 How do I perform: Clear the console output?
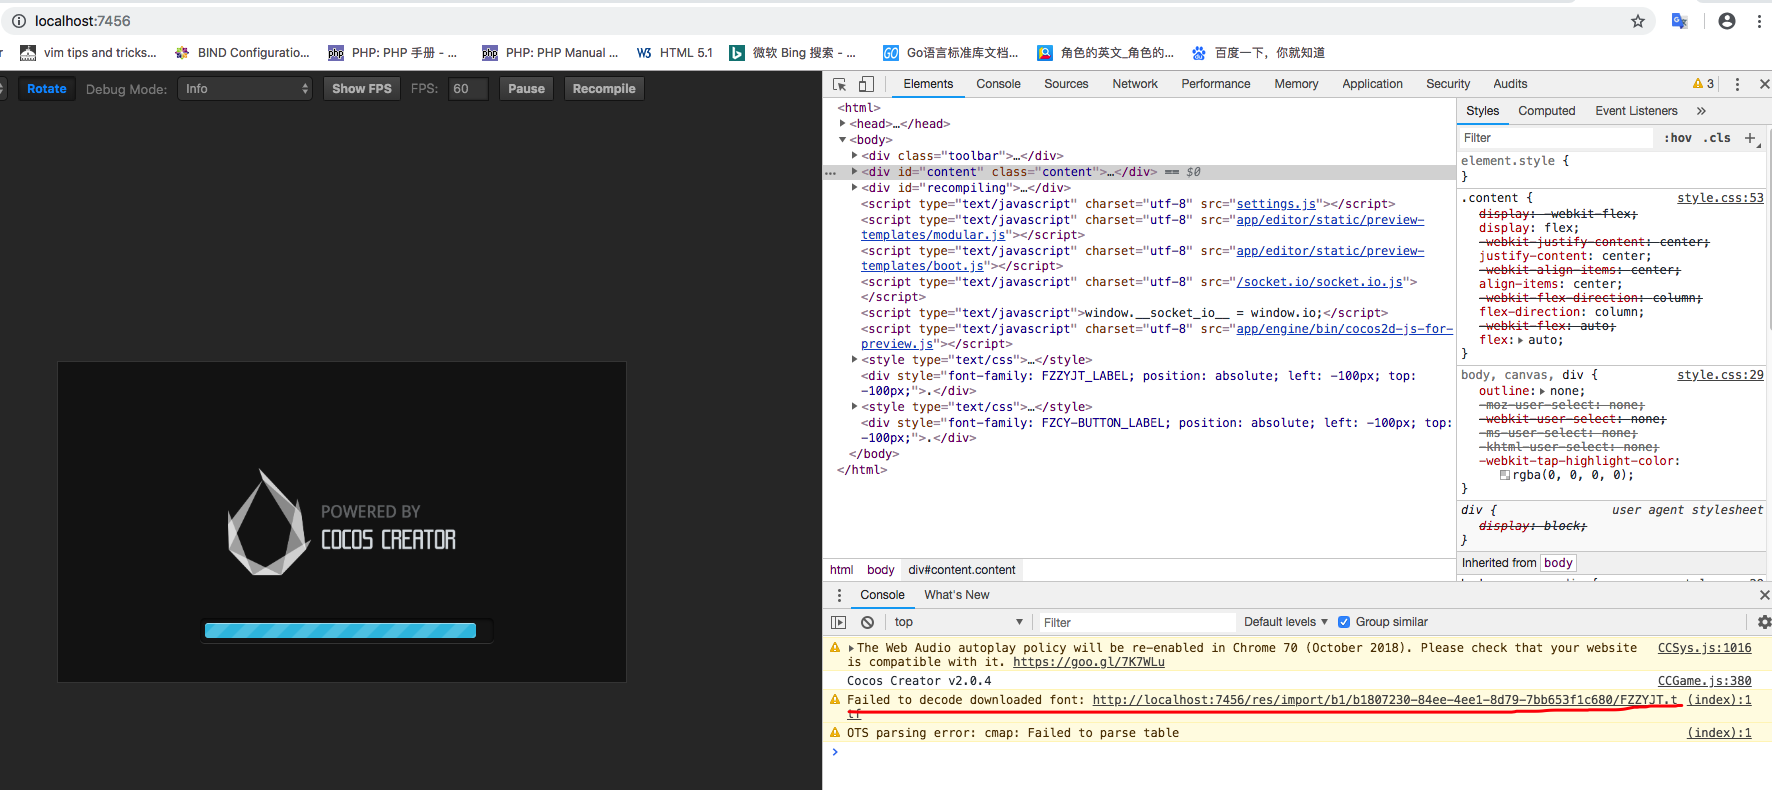click(867, 622)
